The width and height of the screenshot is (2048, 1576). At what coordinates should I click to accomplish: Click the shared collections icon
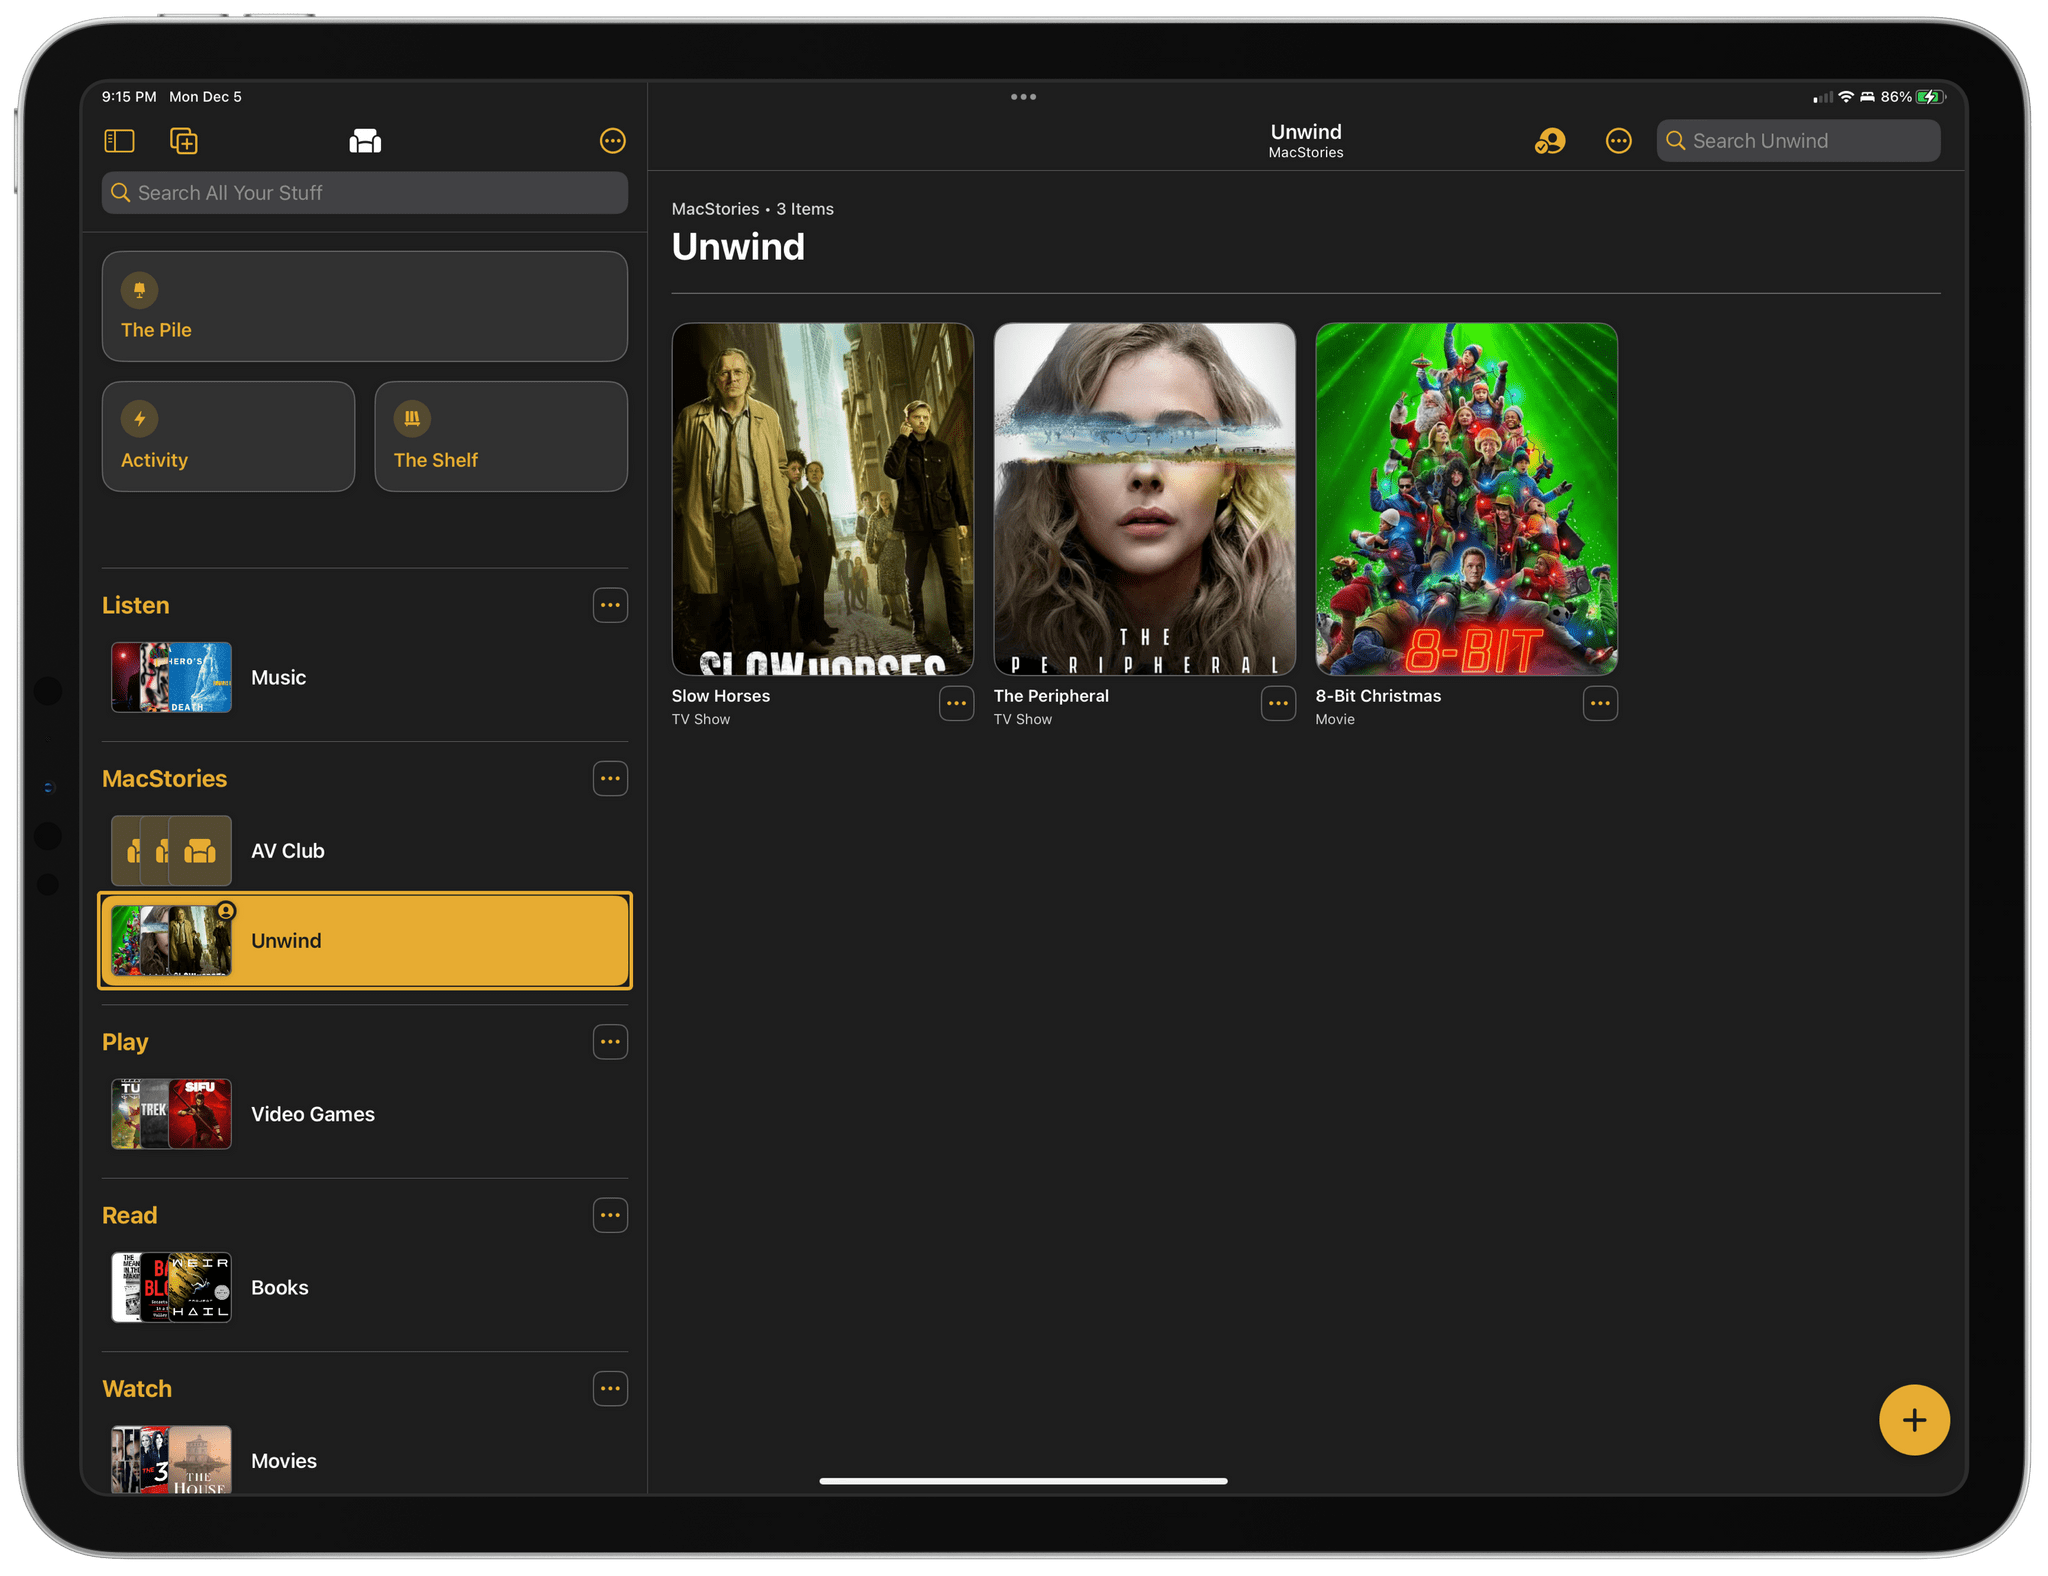(x=1551, y=141)
